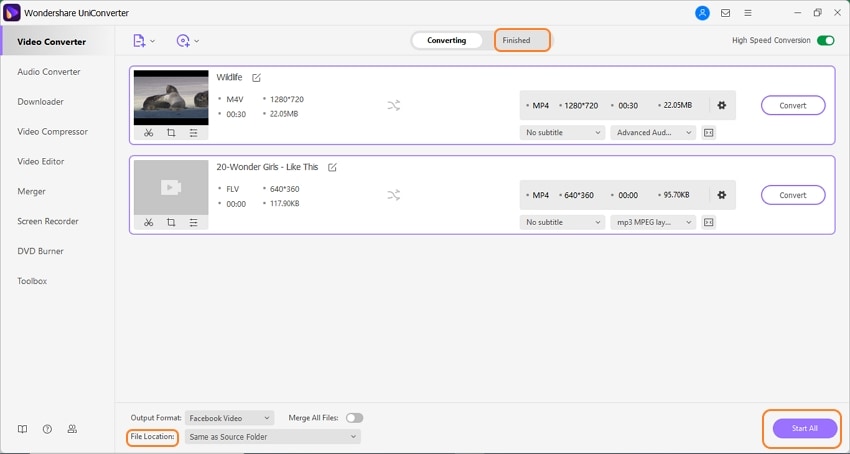Click the File Location label
This screenshot has height=454, width=850.
click(x=152, y=437)
